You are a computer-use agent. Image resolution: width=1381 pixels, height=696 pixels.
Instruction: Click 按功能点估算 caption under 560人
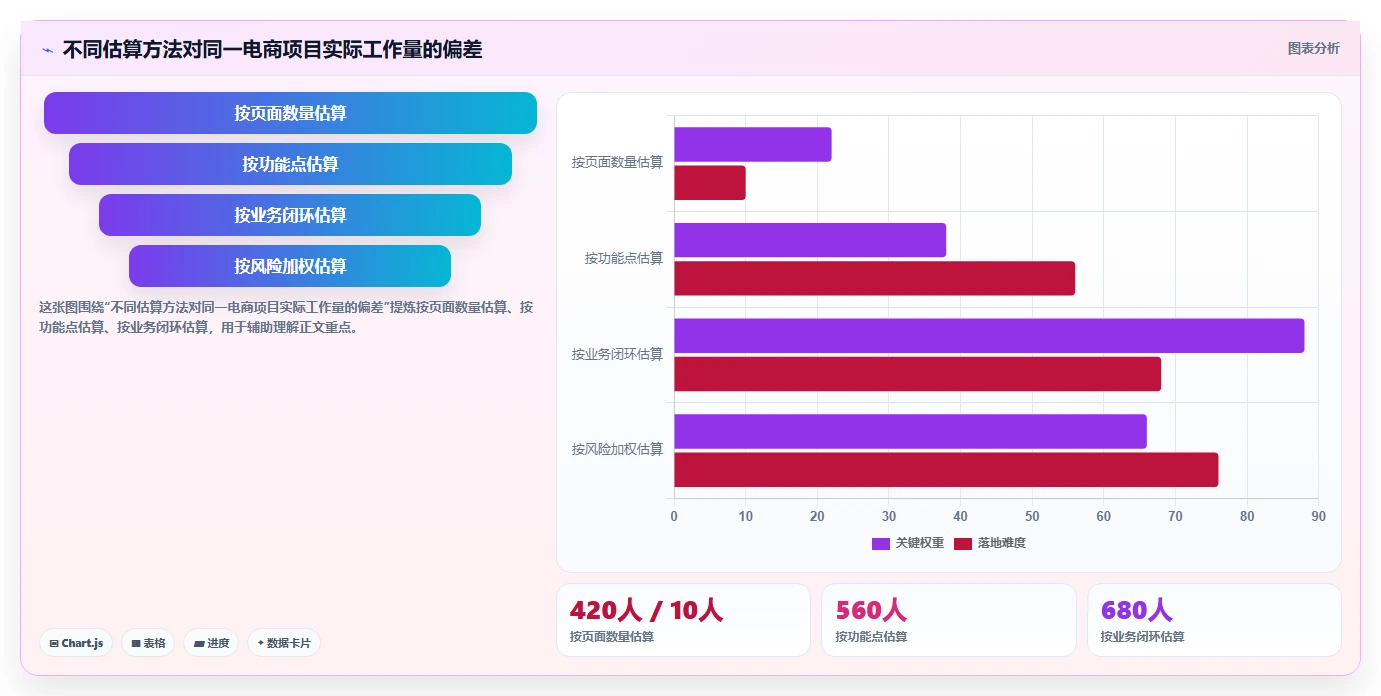pos(871,636)
